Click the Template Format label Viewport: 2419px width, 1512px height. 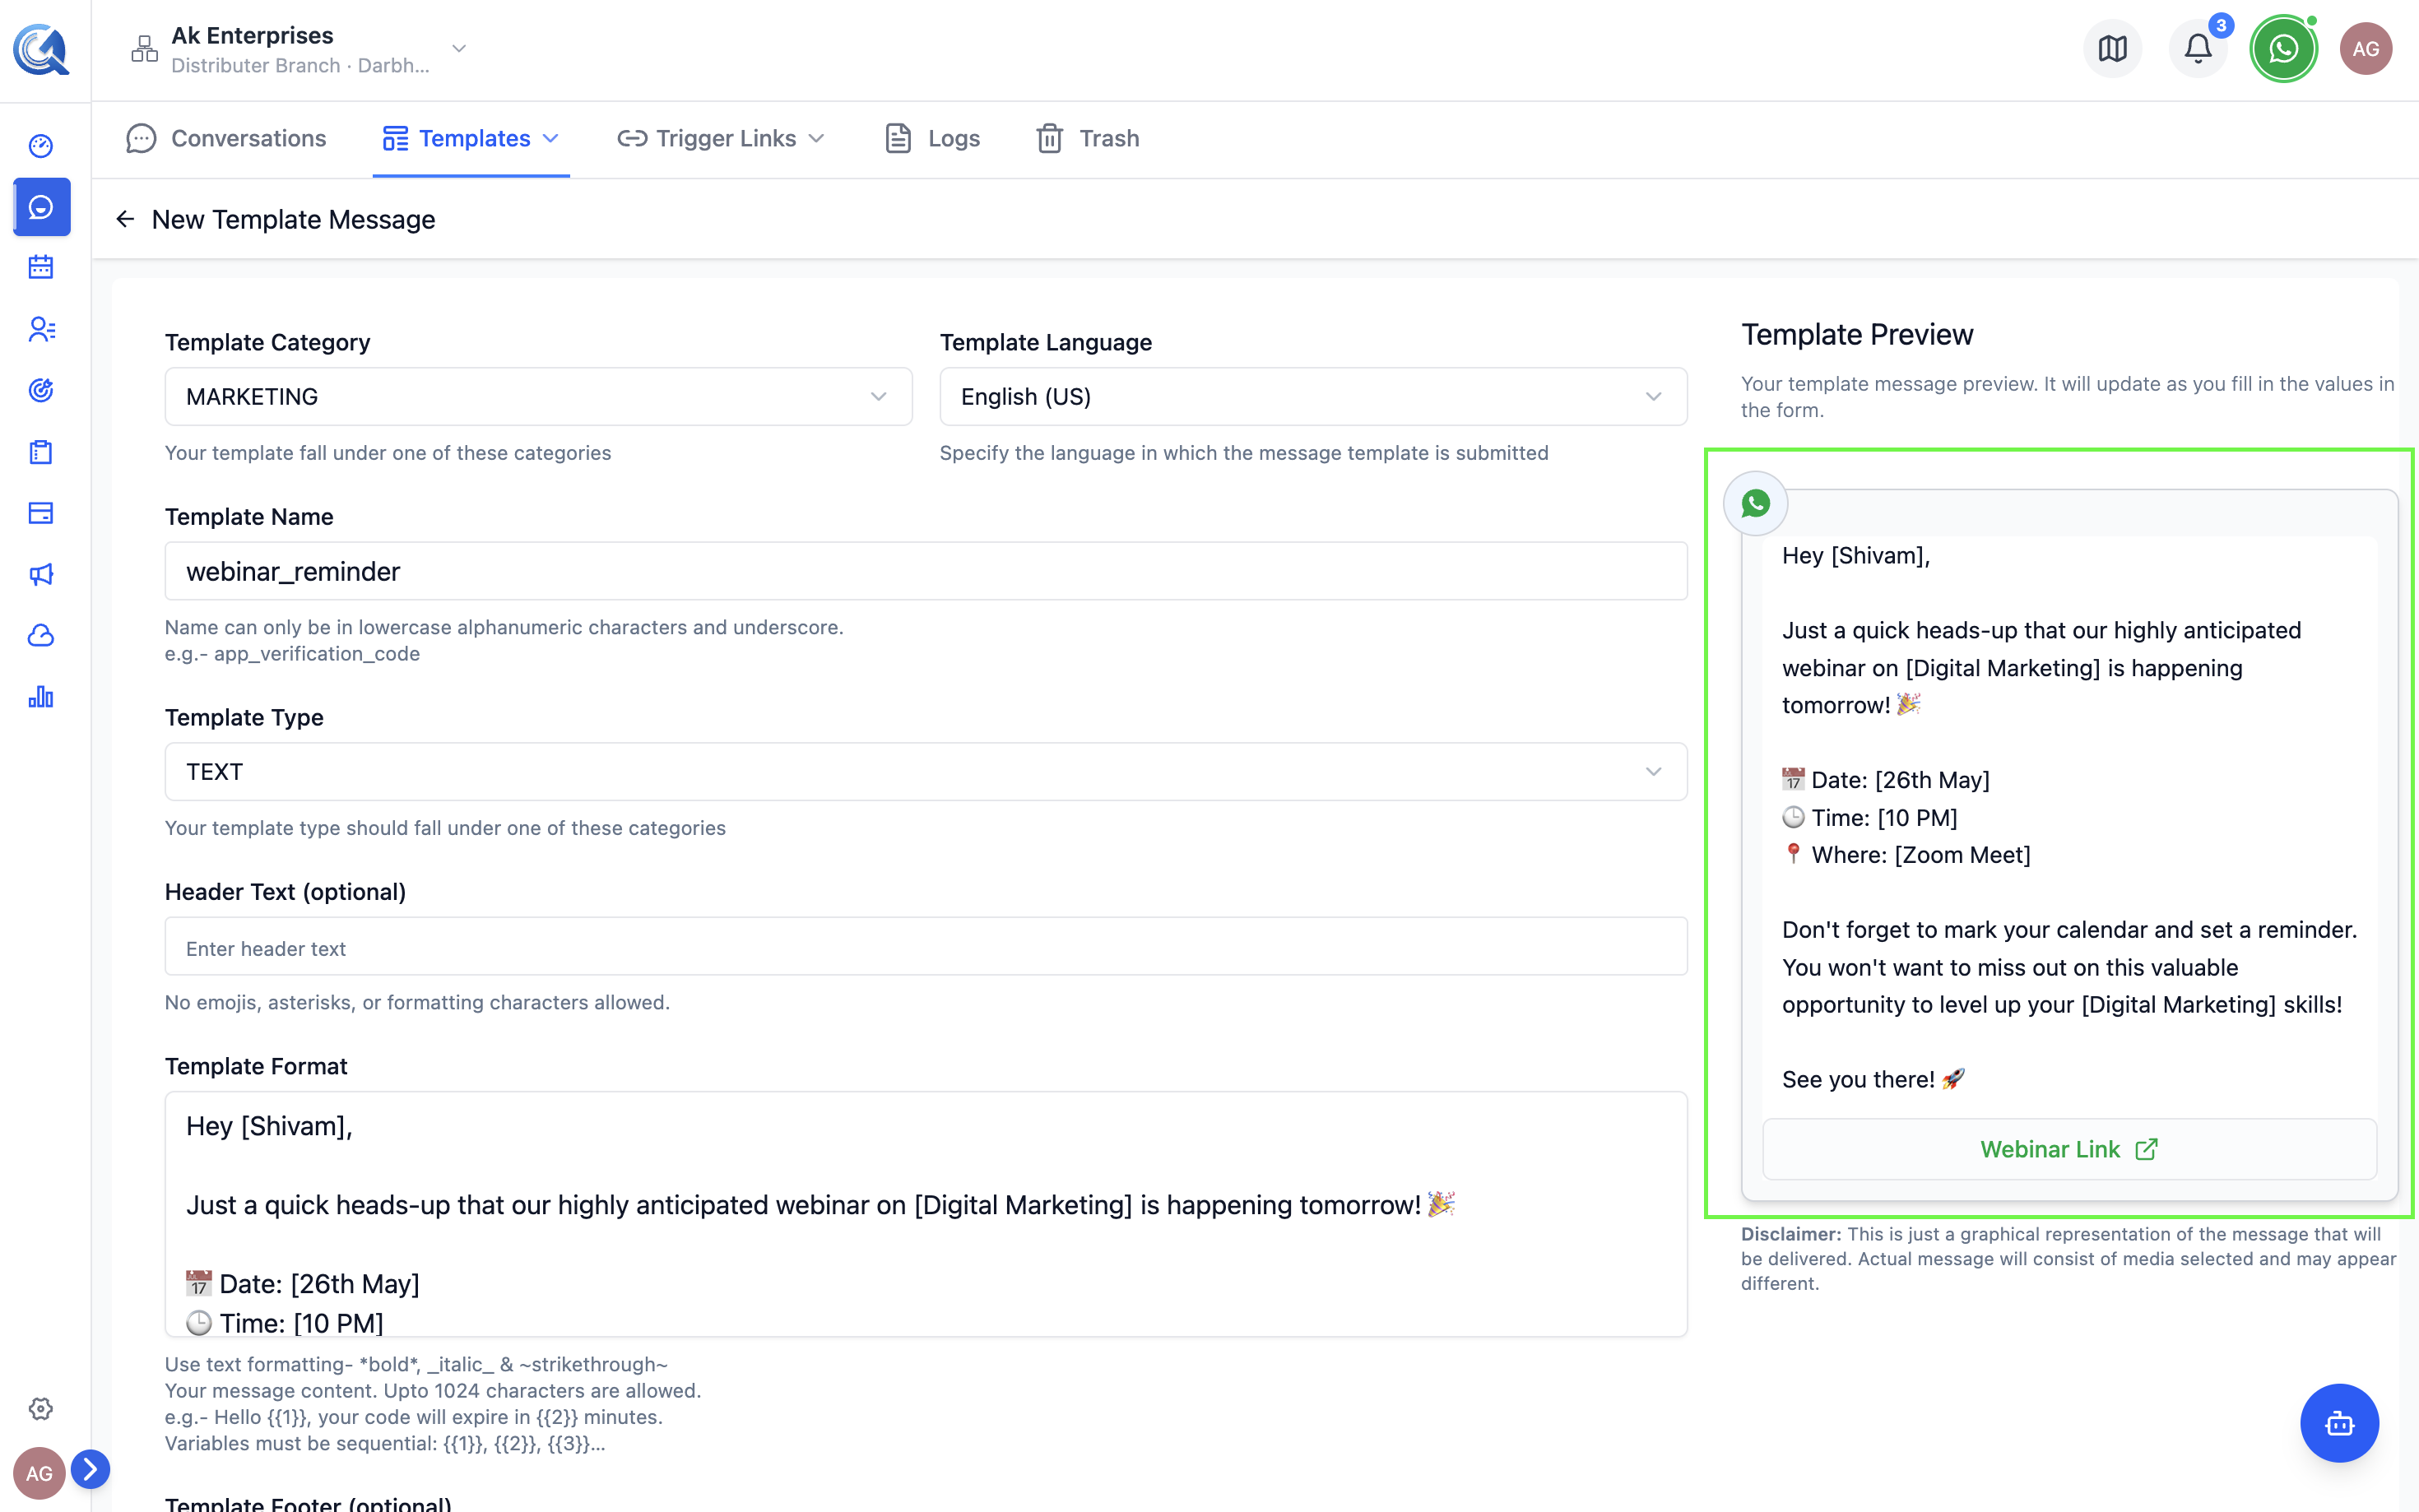point(256,1066)
